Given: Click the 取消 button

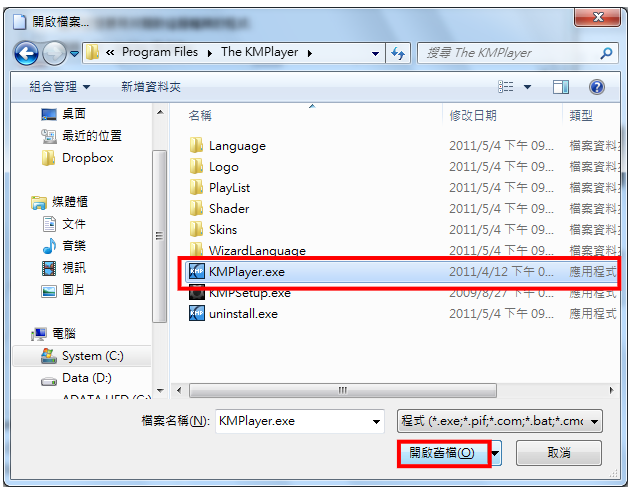Looking at the screenshot, I should pos(559,453).
